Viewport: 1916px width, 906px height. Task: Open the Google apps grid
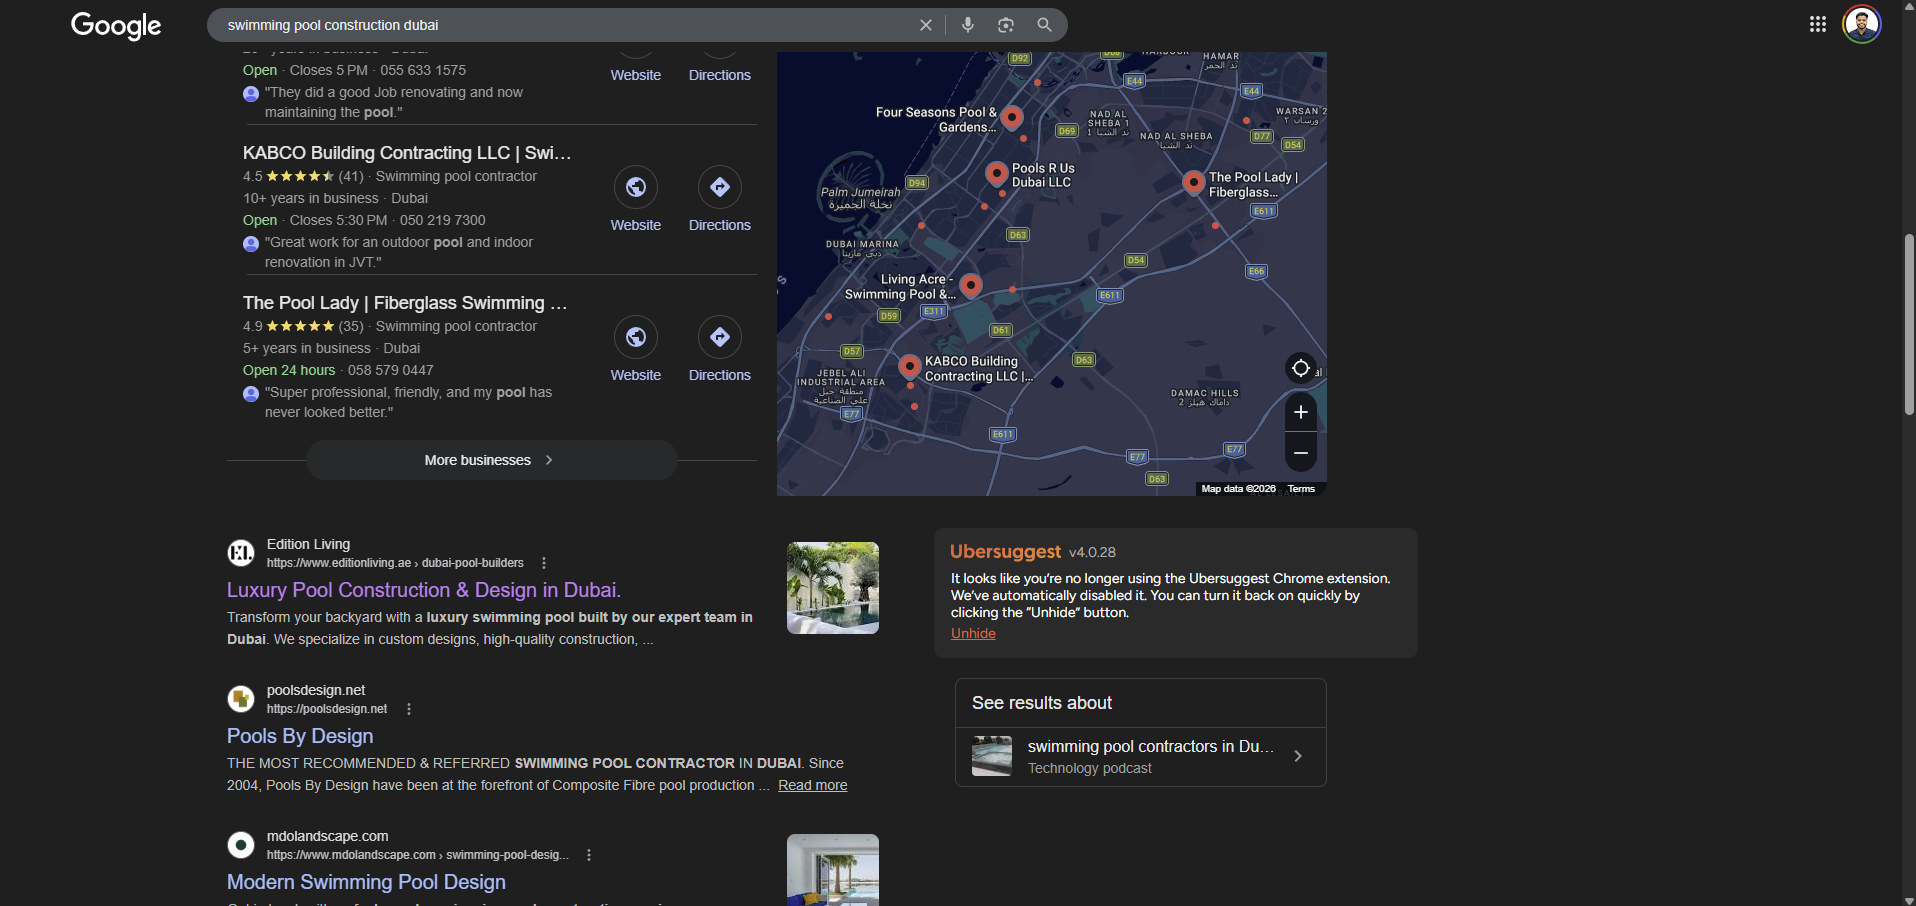click(1818, 25)
